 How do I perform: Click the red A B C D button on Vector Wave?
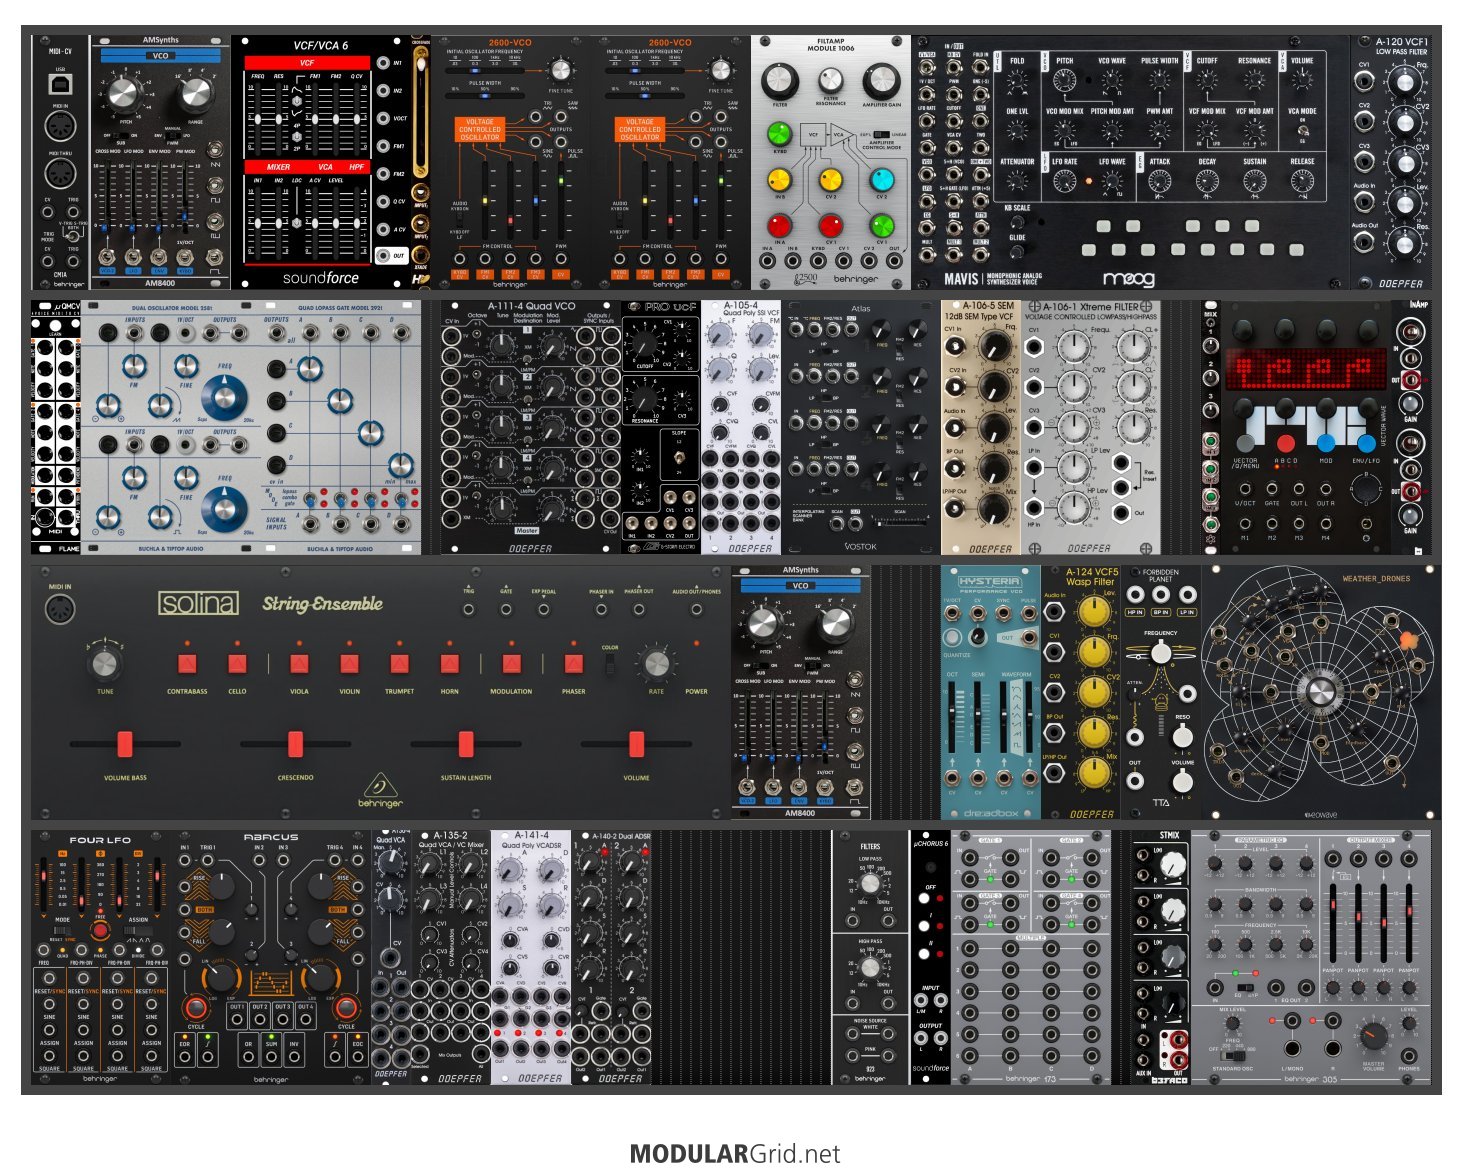coord(1286,442)
